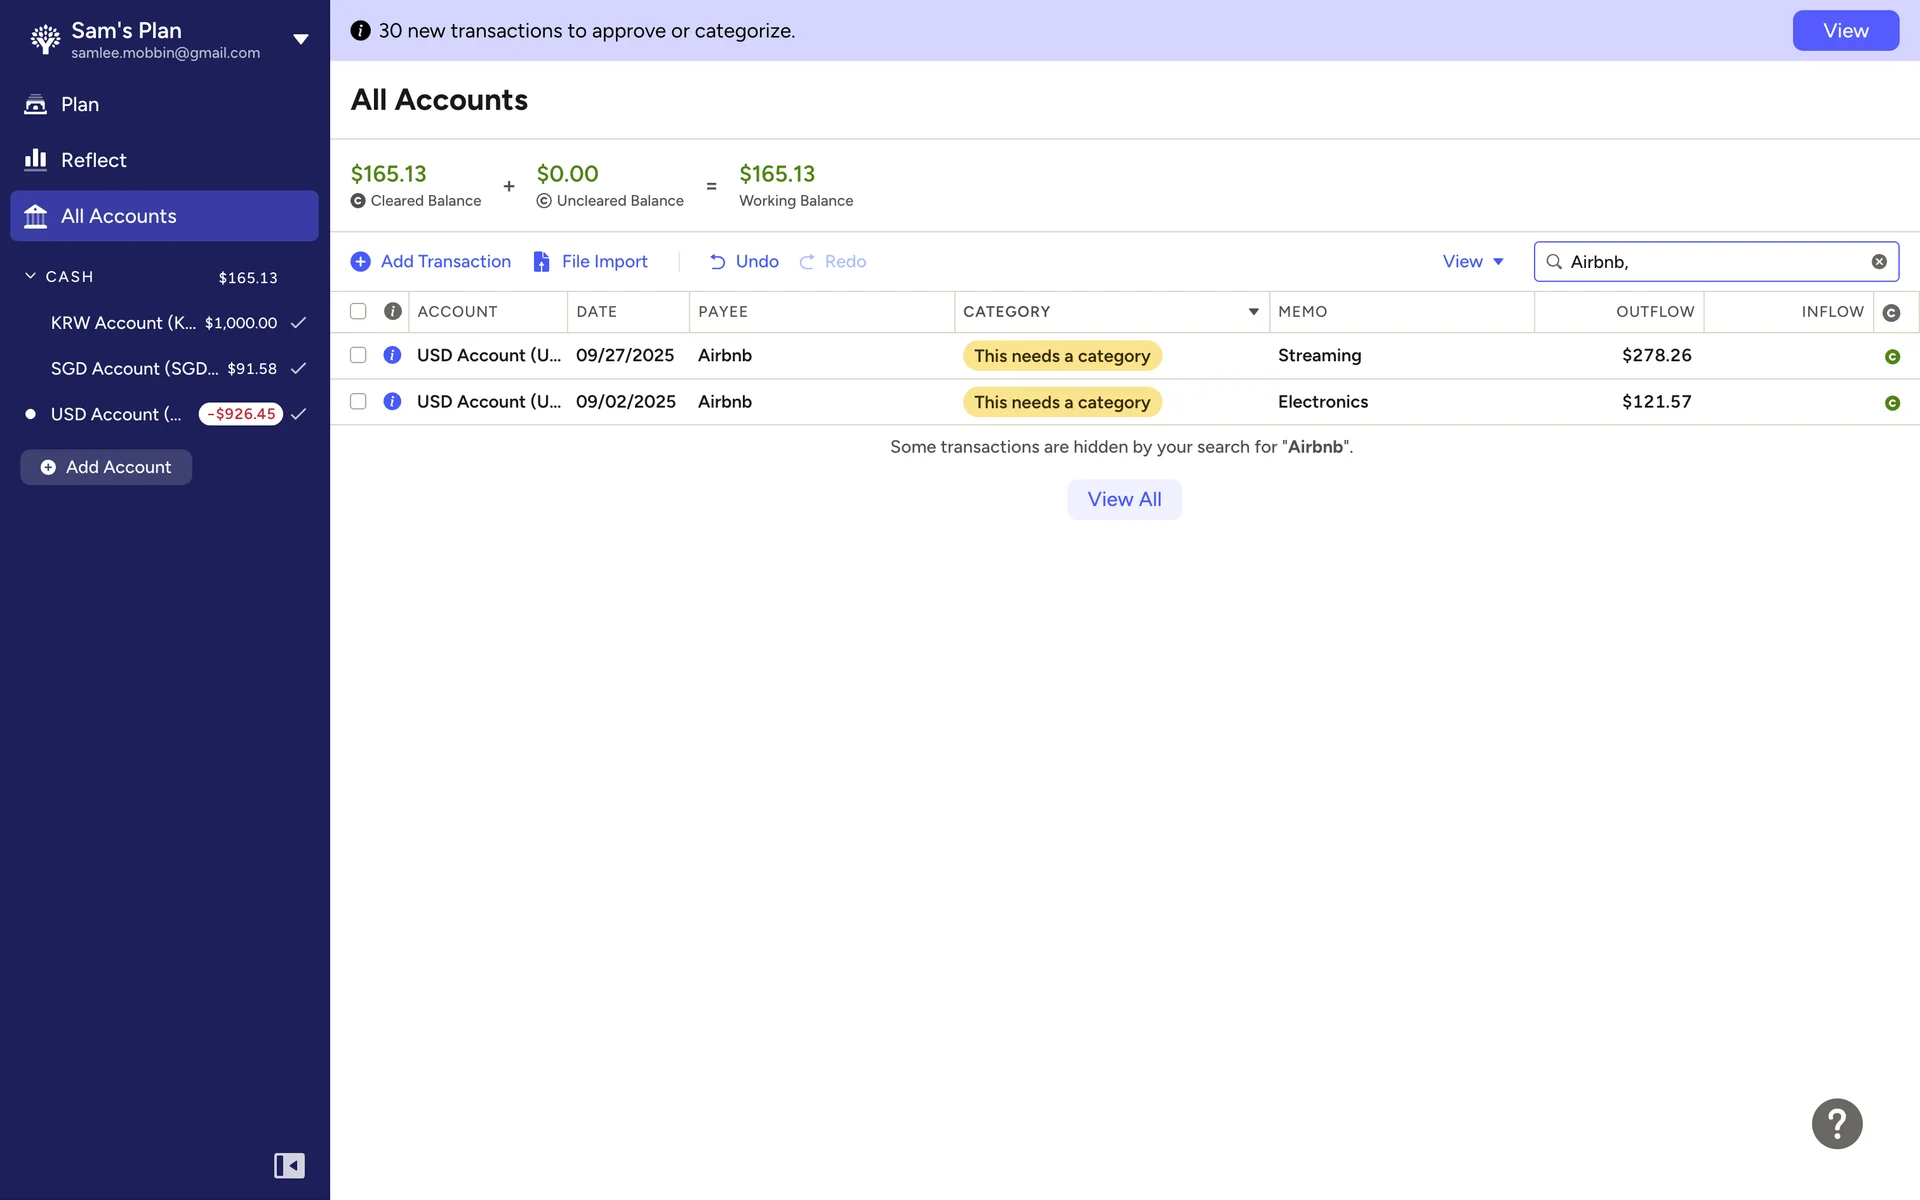This screenshot has height=1200, width=1920.
Task: Select the Streaming memo transaction checkbox
Action: pos(358,355)
